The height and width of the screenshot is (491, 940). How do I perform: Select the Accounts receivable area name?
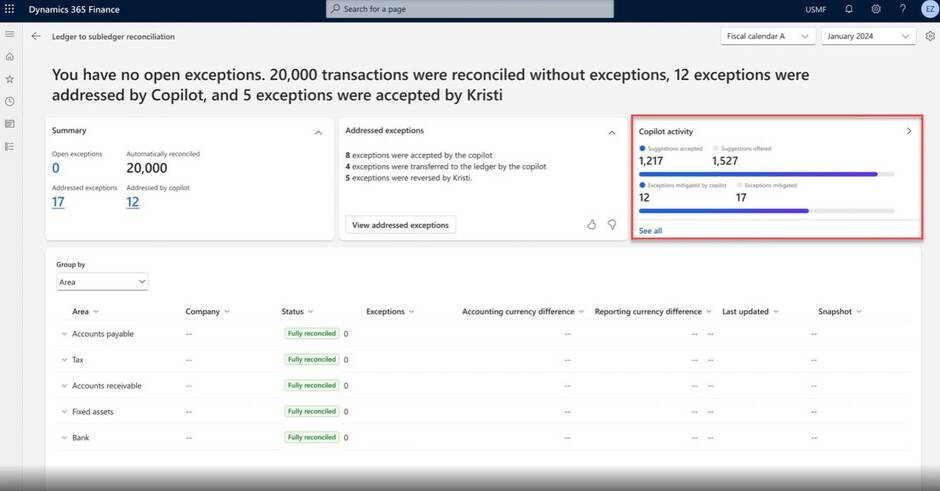coord(107,386)
